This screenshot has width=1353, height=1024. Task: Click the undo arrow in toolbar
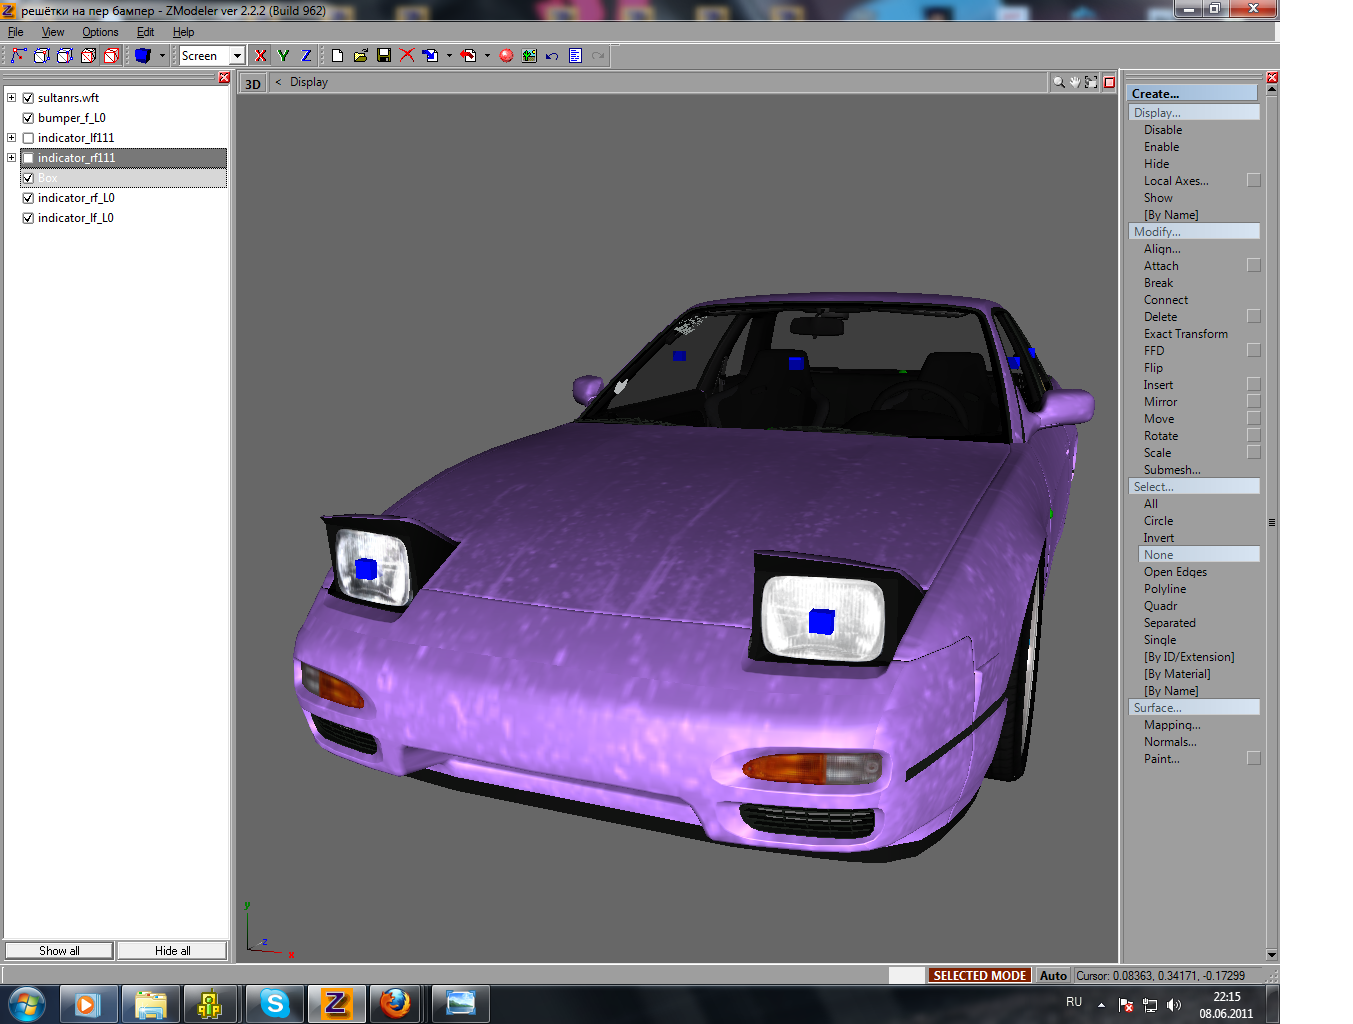coord(552,56)
